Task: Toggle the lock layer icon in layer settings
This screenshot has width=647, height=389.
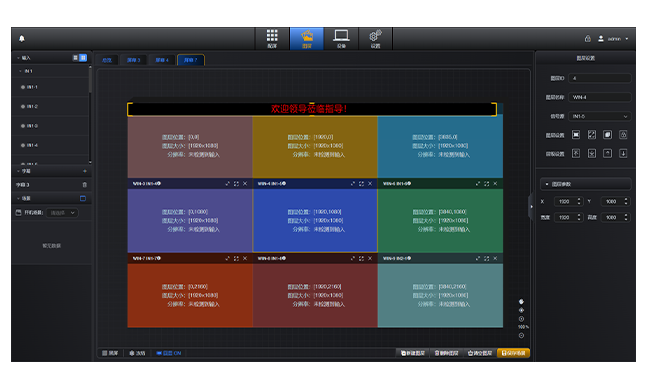Action: point(623,134)
